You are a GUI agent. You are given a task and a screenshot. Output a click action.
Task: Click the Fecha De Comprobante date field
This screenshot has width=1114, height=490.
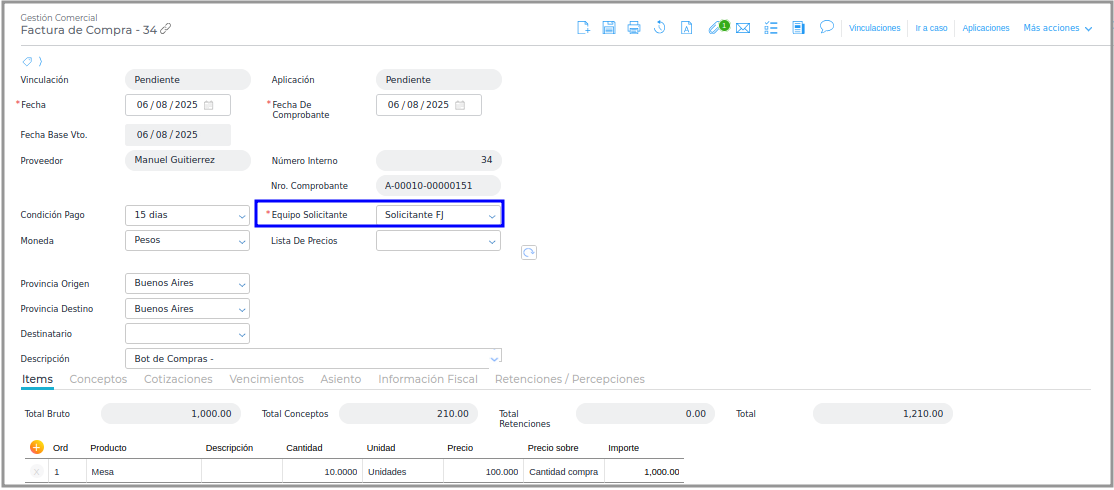click(x=429, y=105)
